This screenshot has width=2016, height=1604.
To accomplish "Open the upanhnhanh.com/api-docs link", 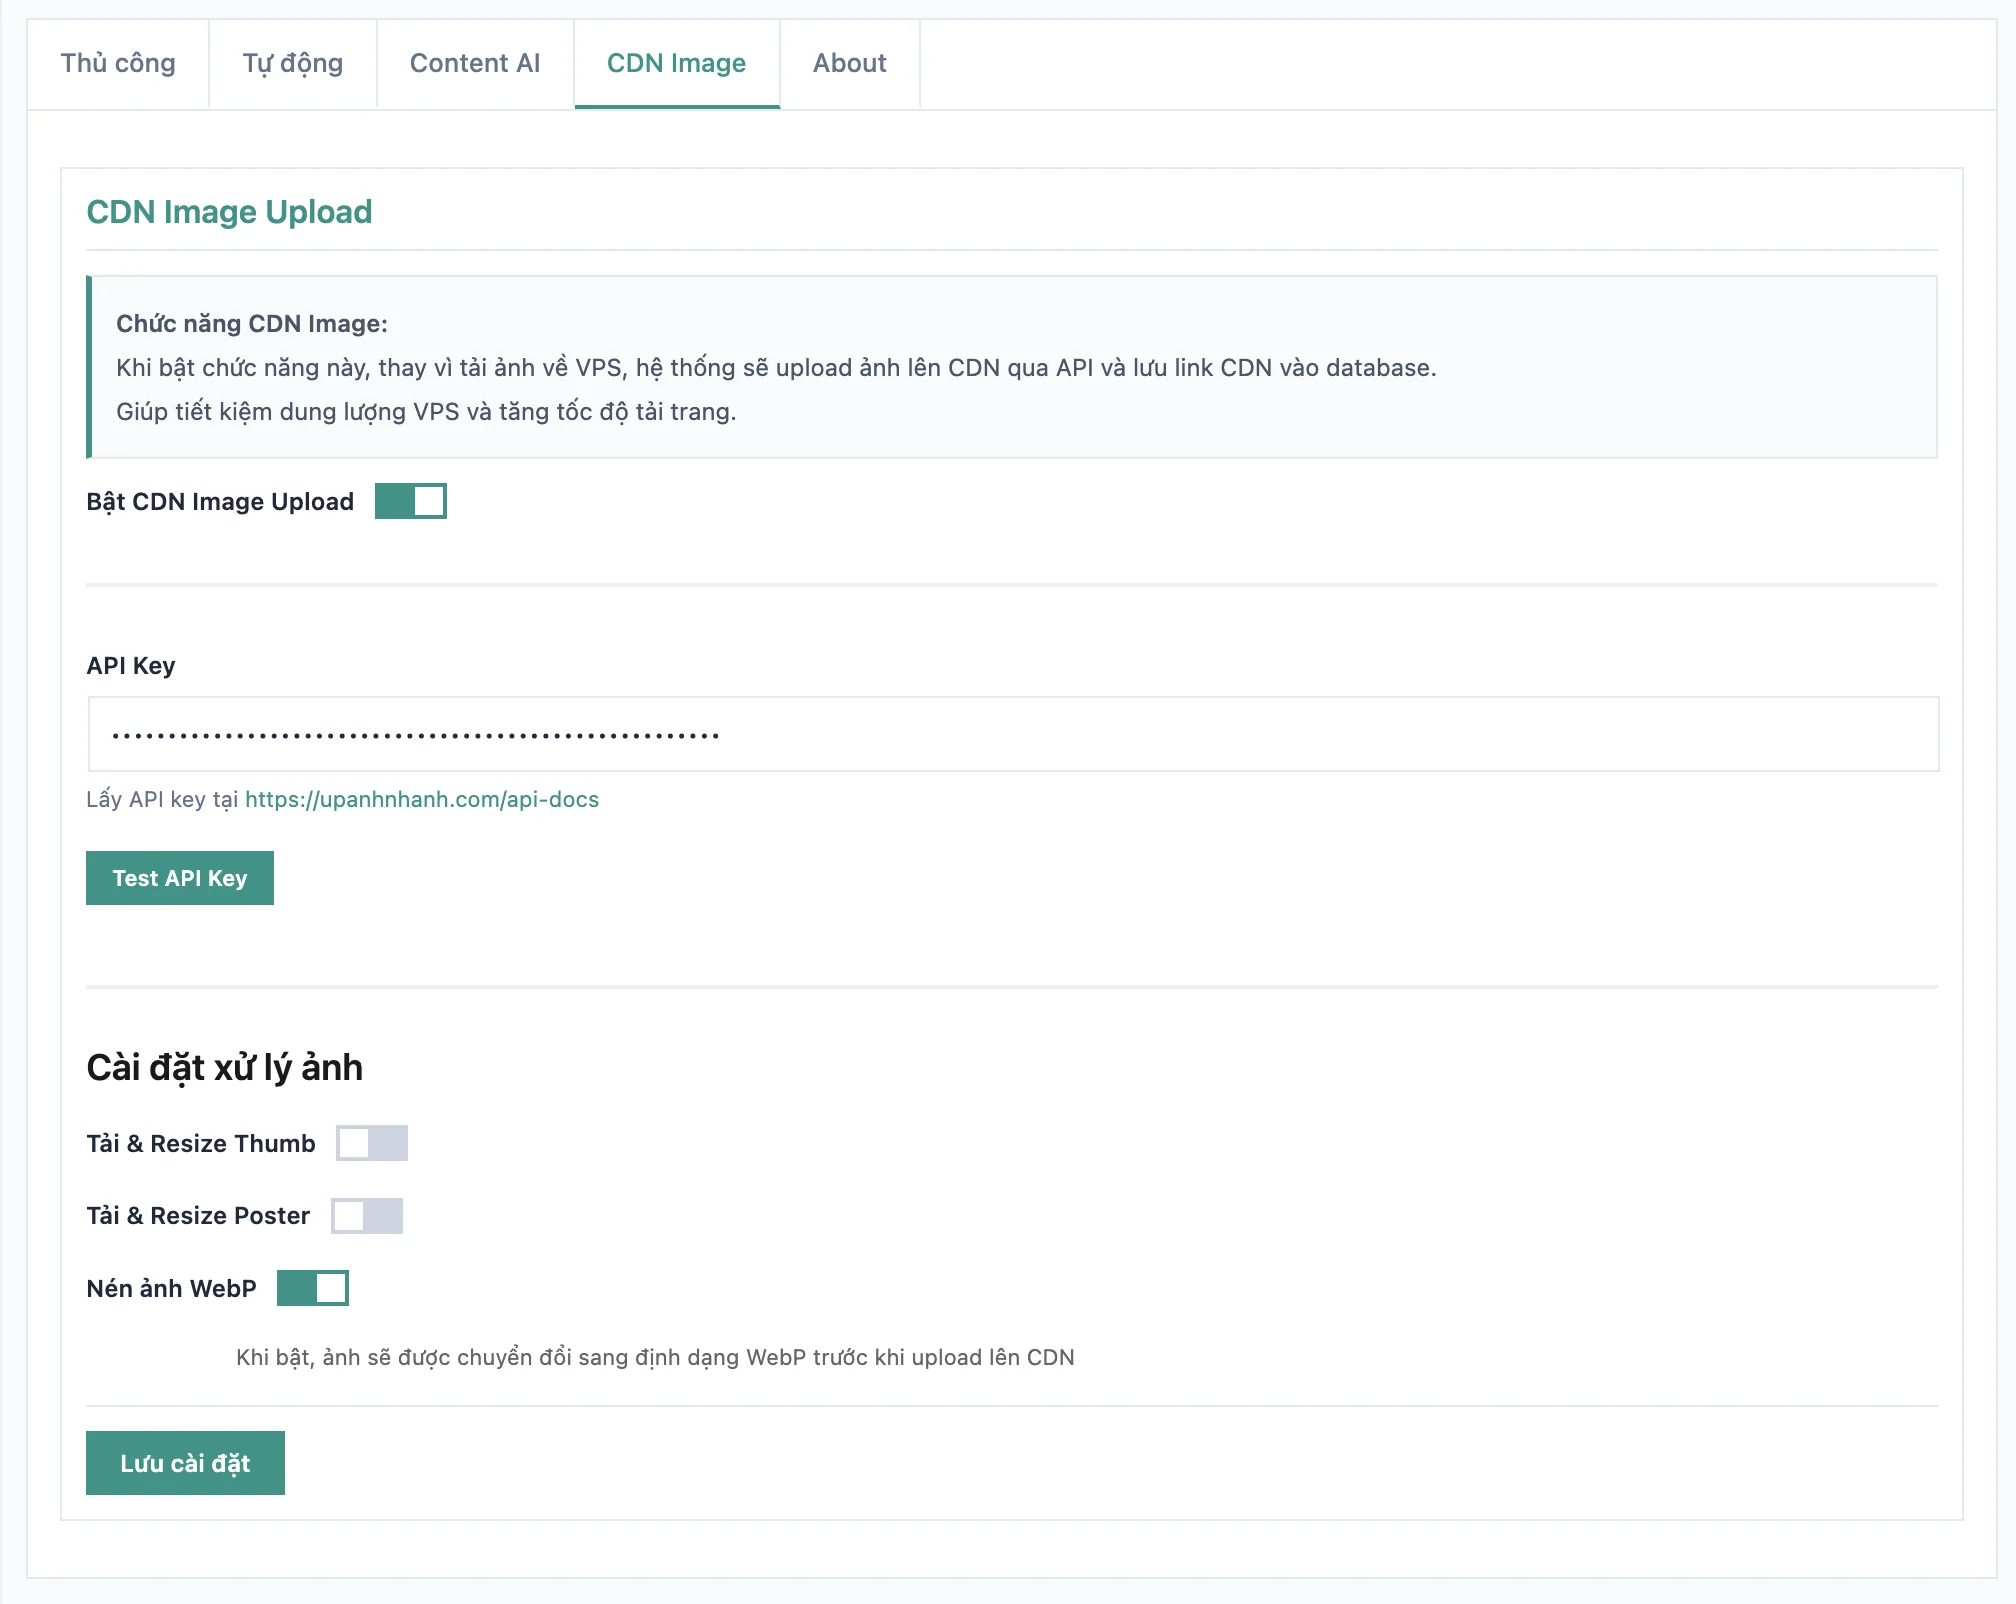I will [x=422, y=799].
